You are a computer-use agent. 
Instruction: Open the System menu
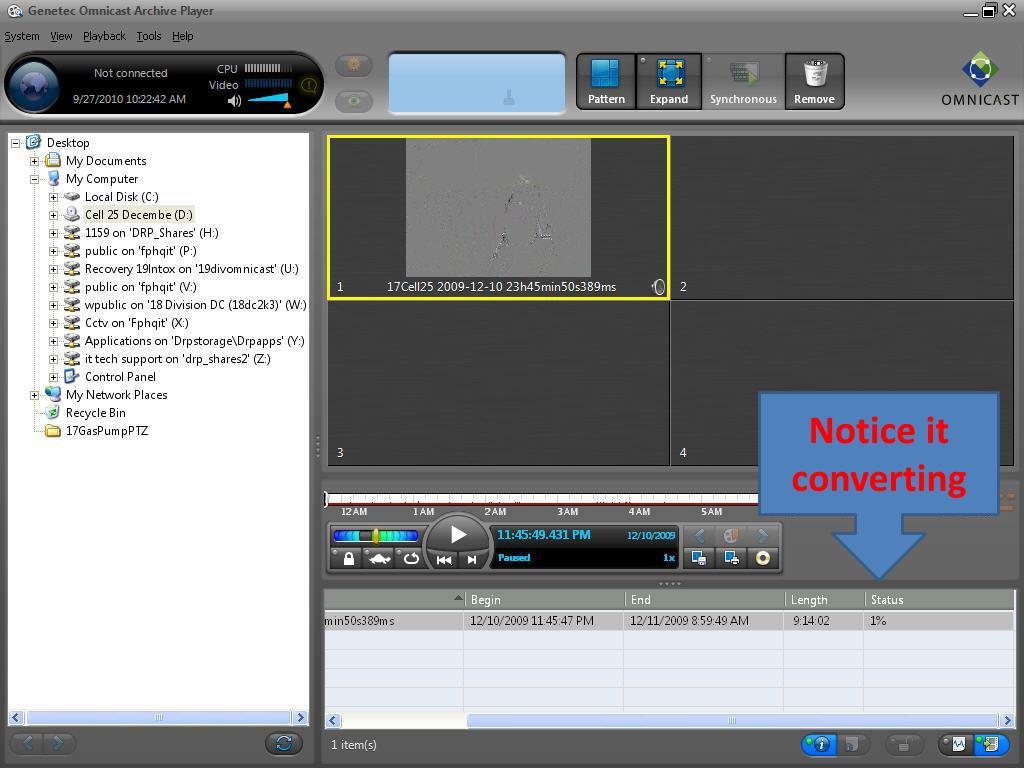pos(22,36)
